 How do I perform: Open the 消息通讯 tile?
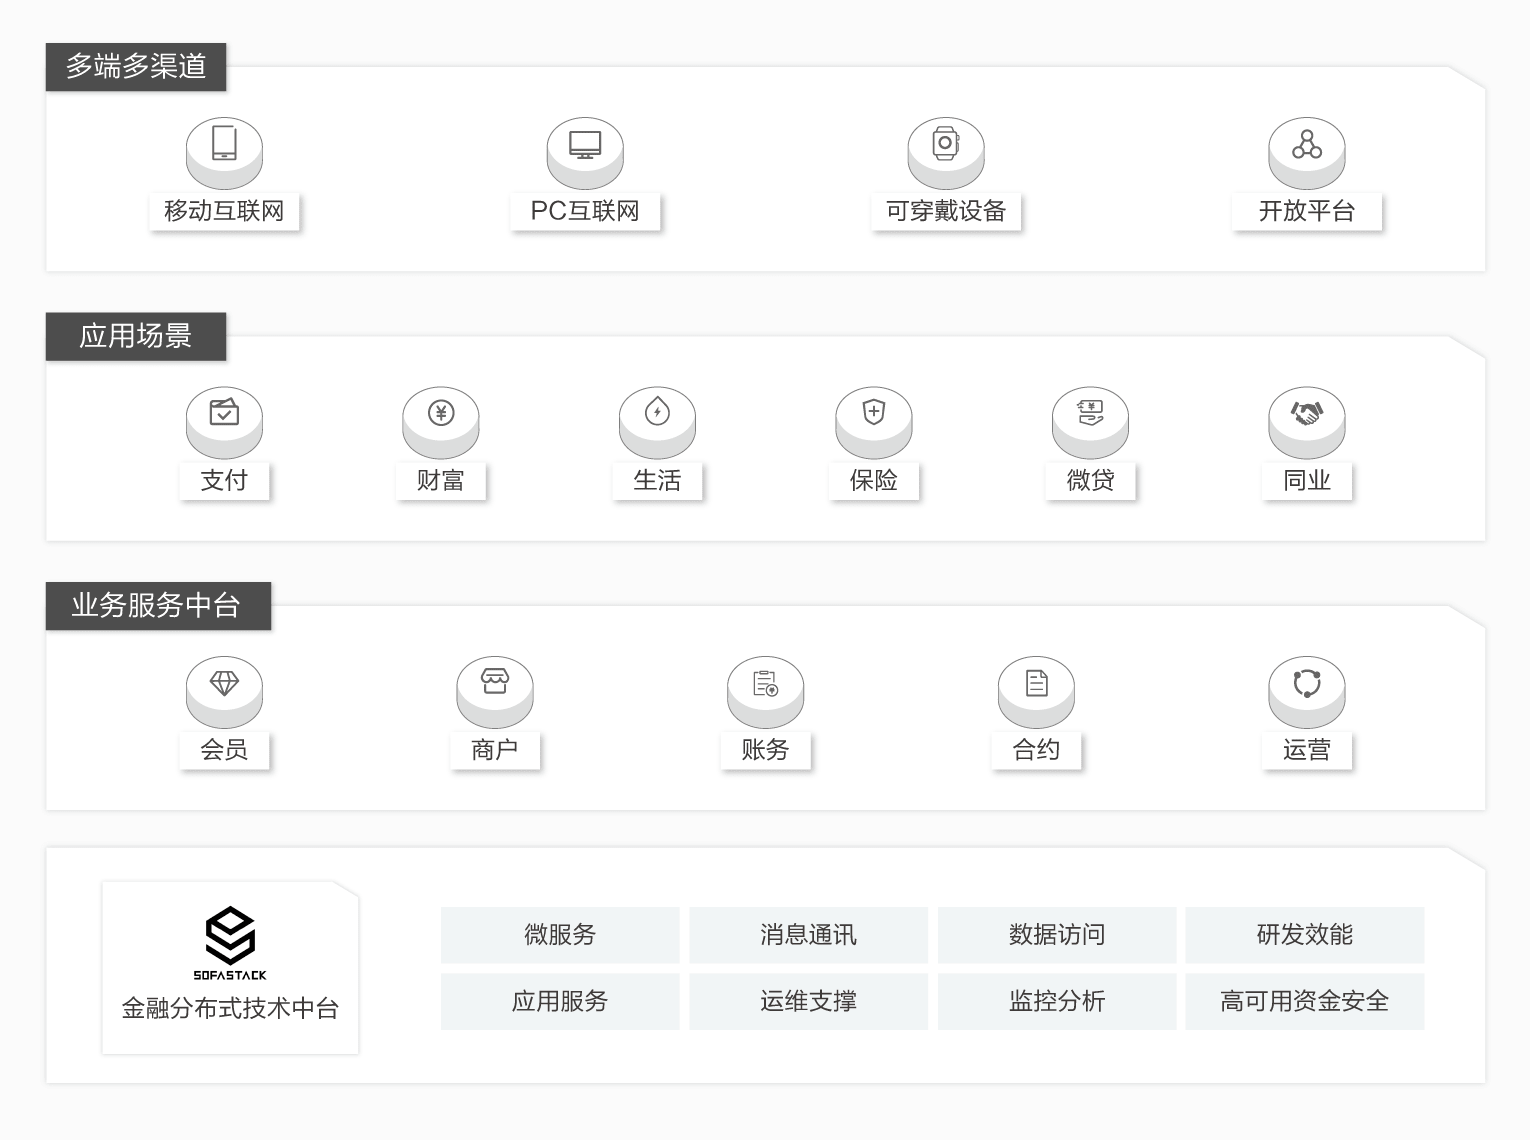(808, 935)
